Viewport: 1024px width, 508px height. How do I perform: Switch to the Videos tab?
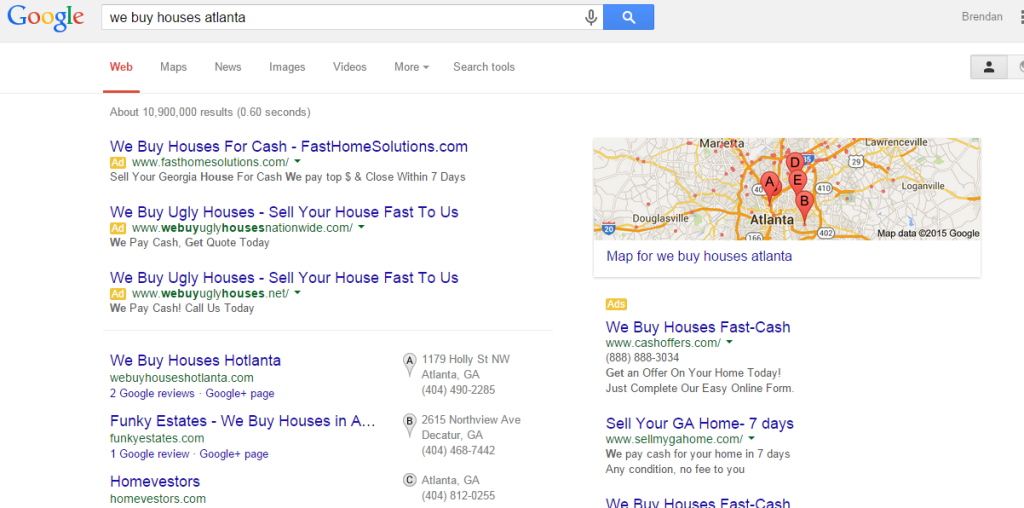[x=350, y=67]
